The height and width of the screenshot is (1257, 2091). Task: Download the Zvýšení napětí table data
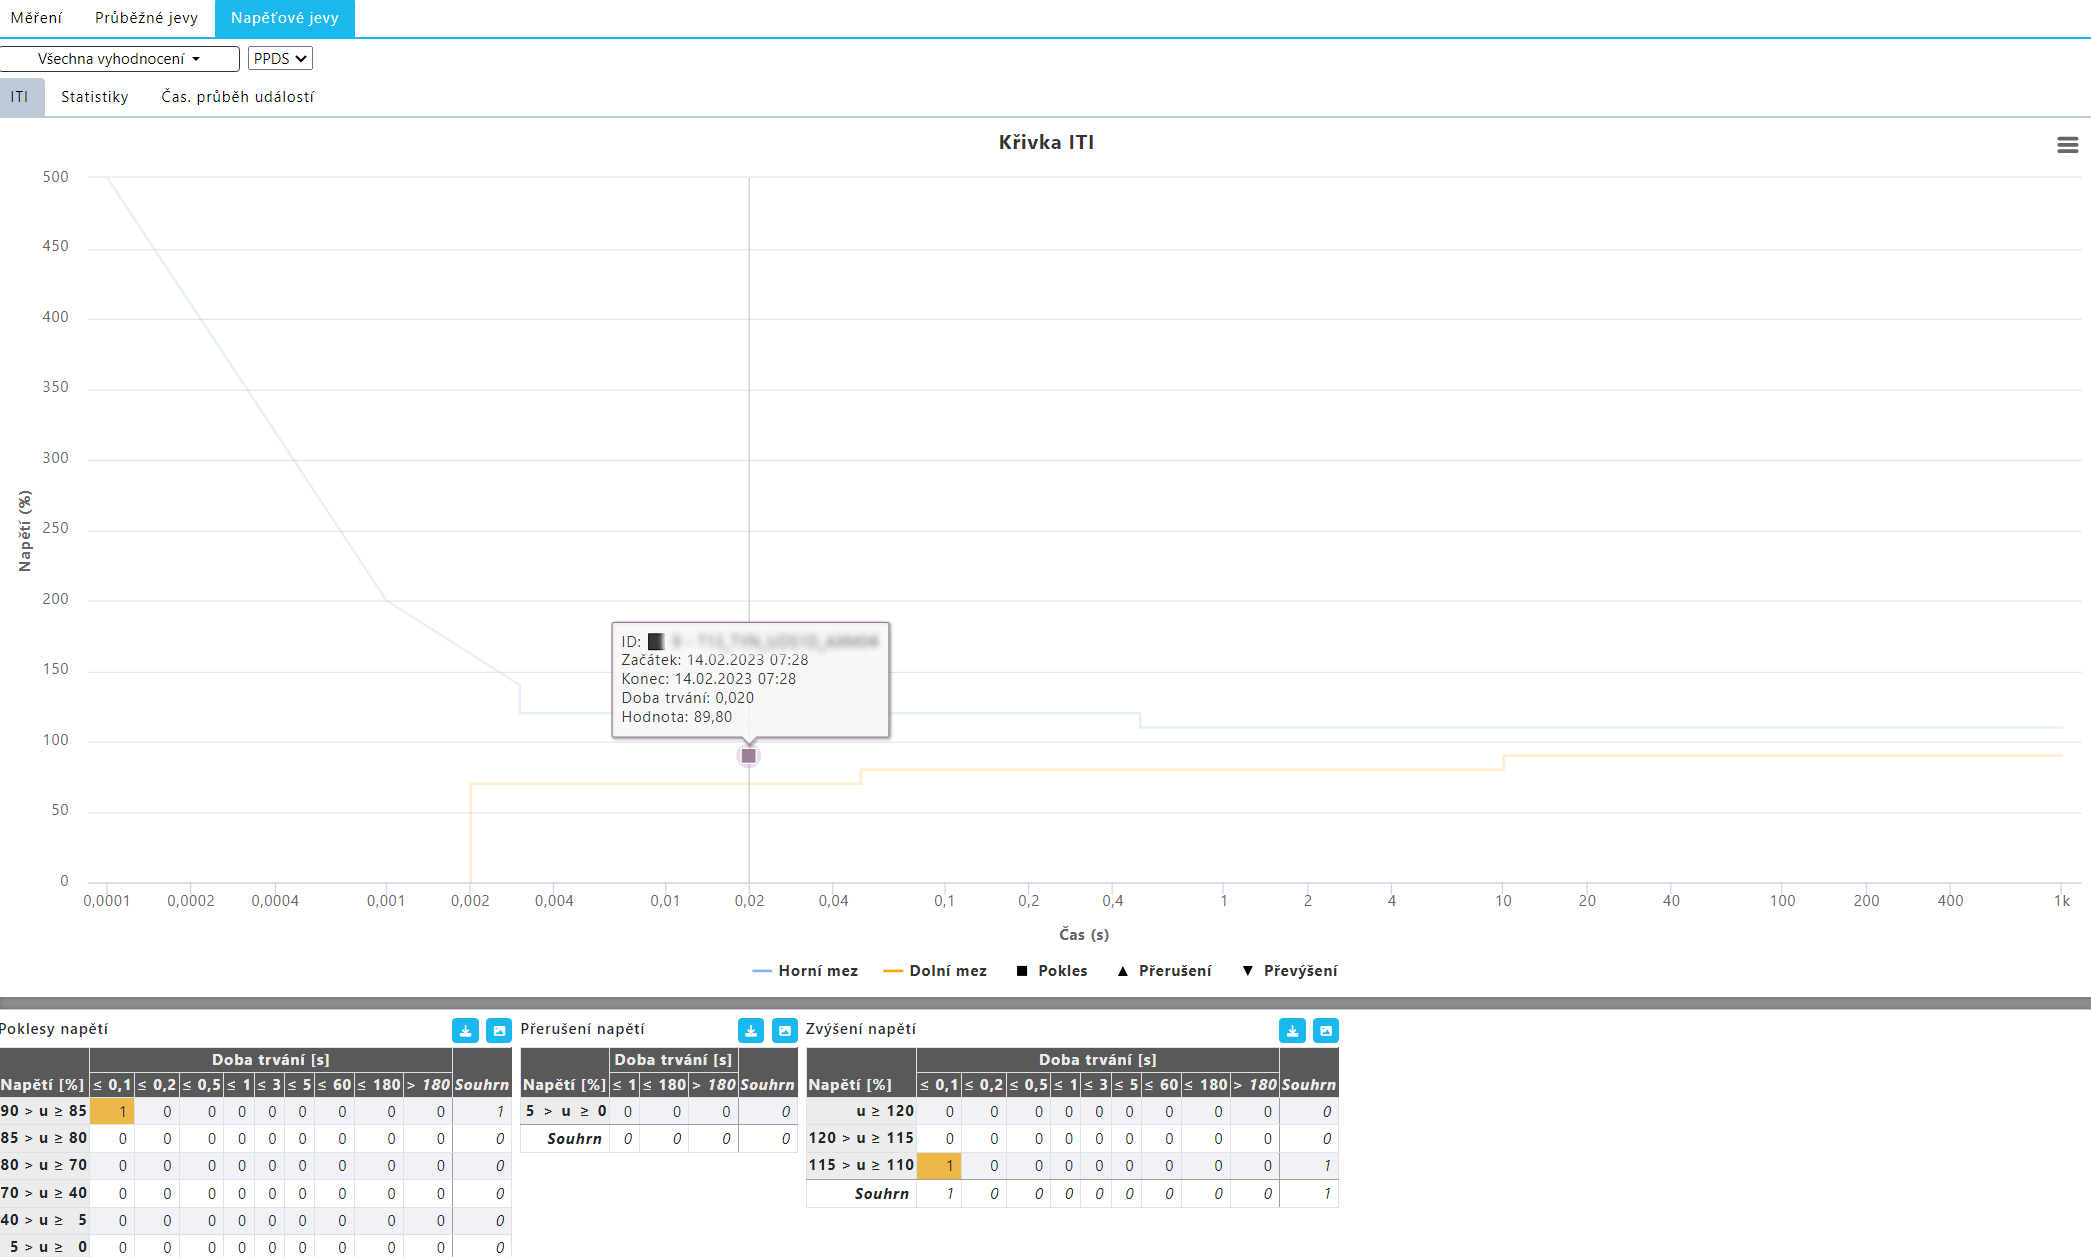pyautogui.click(x=1292, y=1031)
